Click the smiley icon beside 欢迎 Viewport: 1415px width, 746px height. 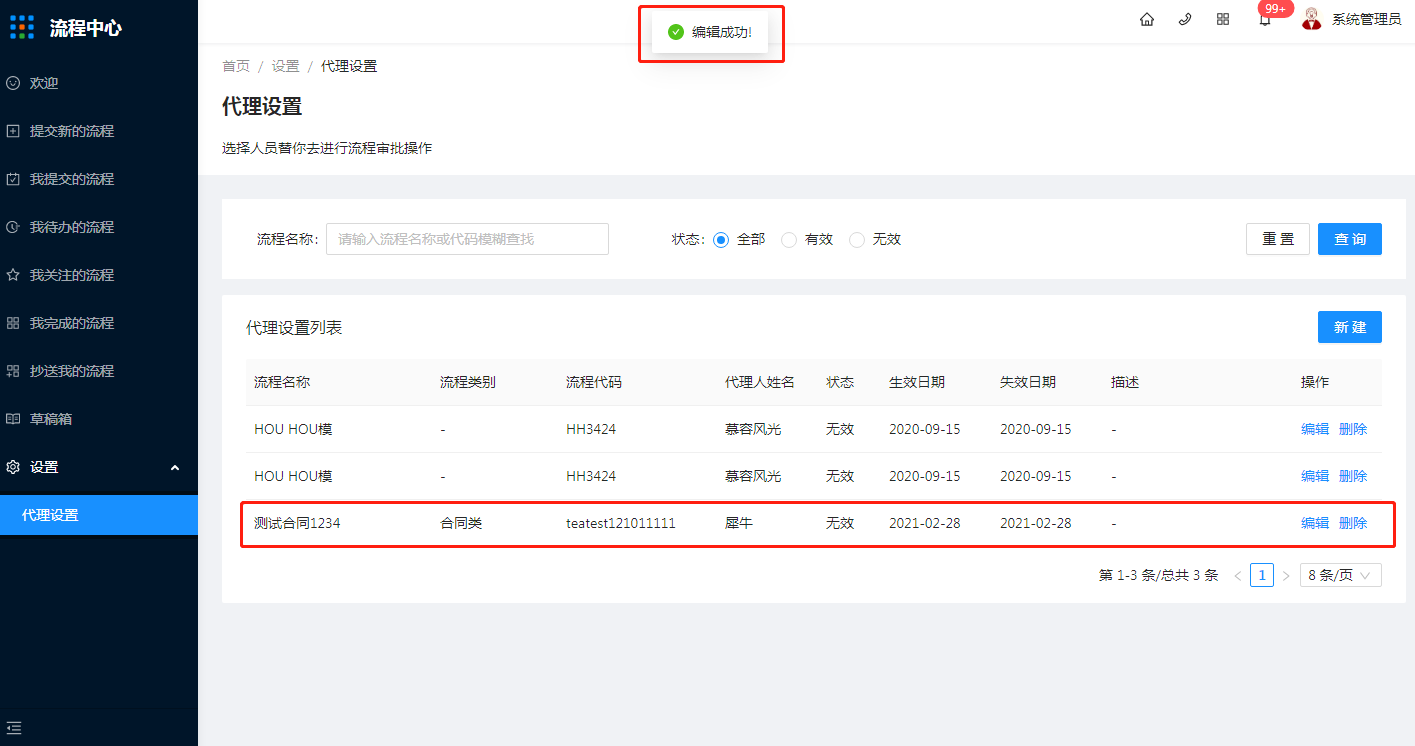tap(13, 83)
